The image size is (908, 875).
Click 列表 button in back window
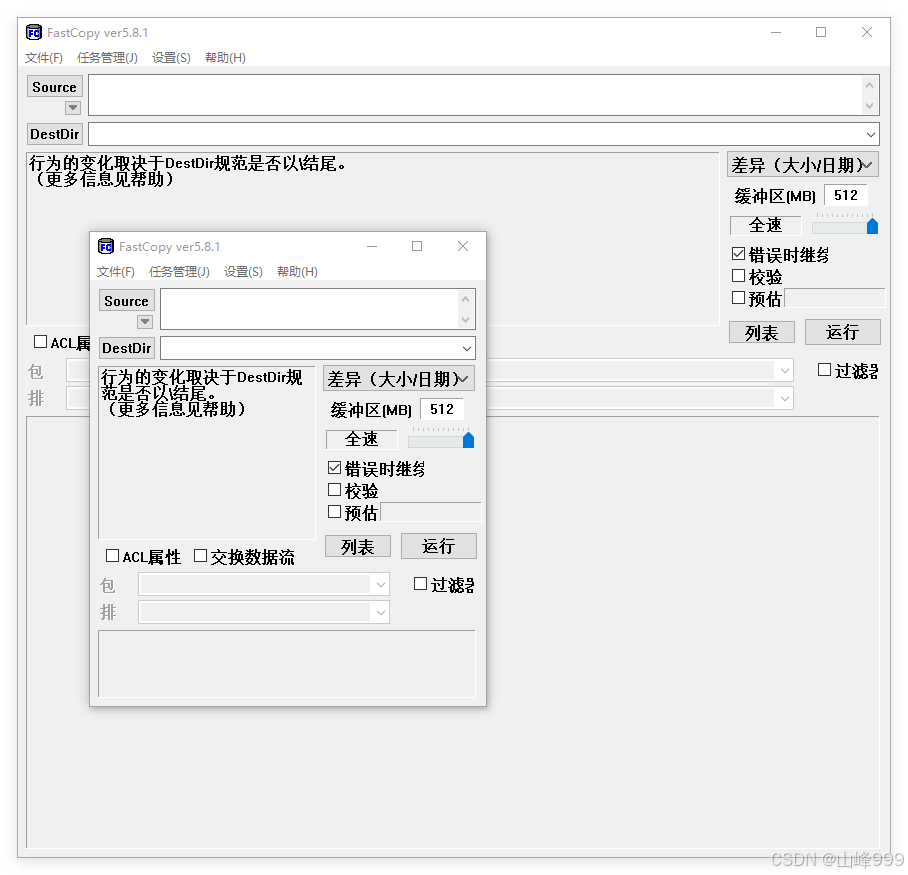761,332
